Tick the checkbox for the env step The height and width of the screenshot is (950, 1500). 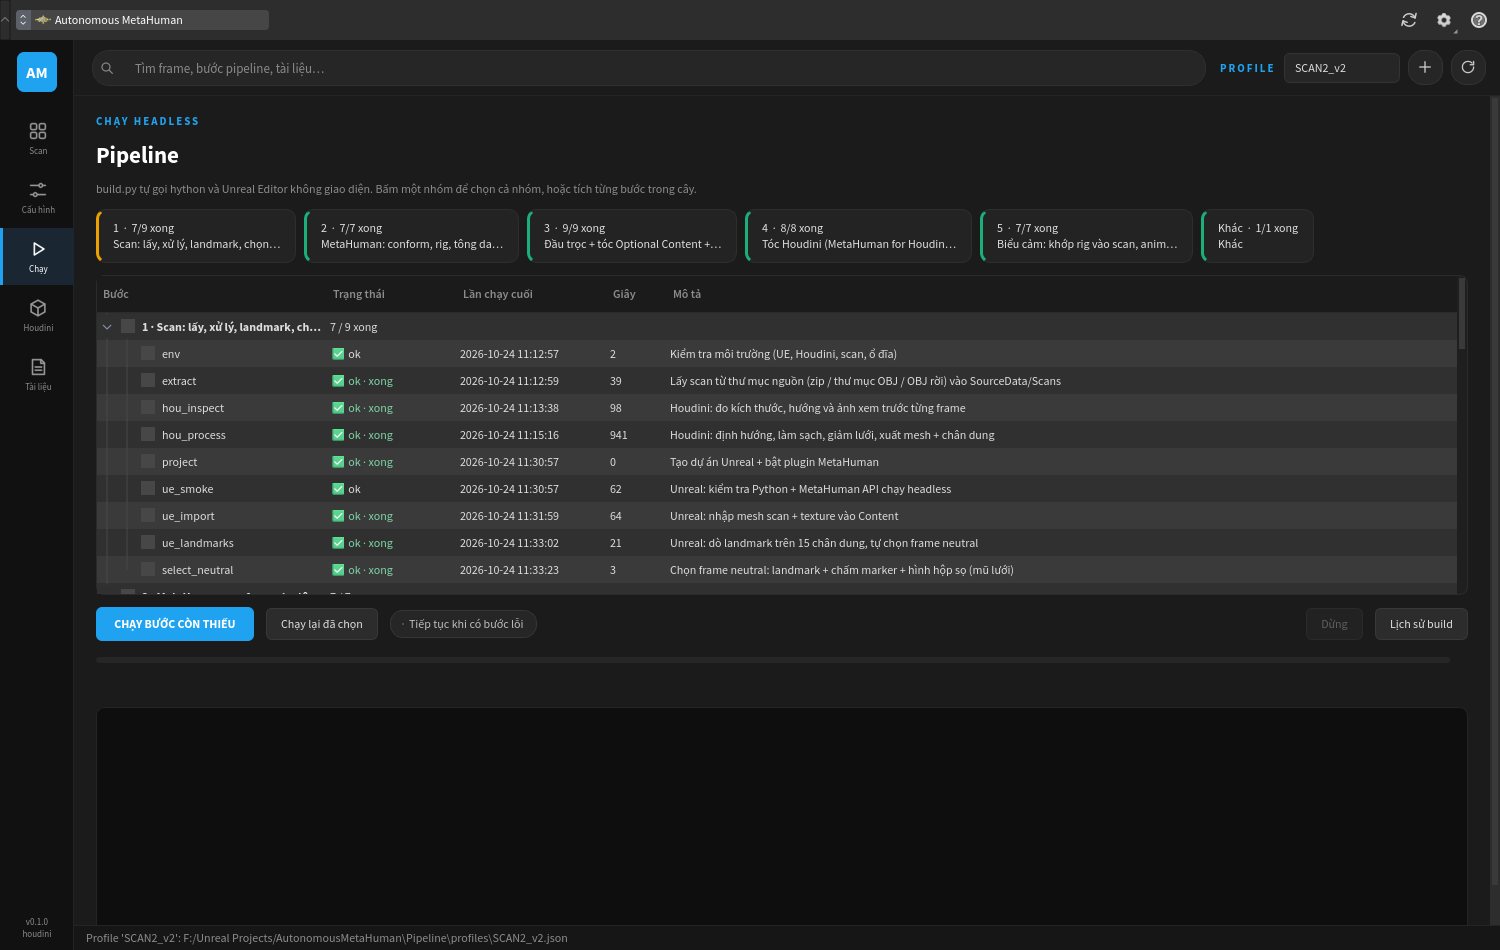click(148, 353)
